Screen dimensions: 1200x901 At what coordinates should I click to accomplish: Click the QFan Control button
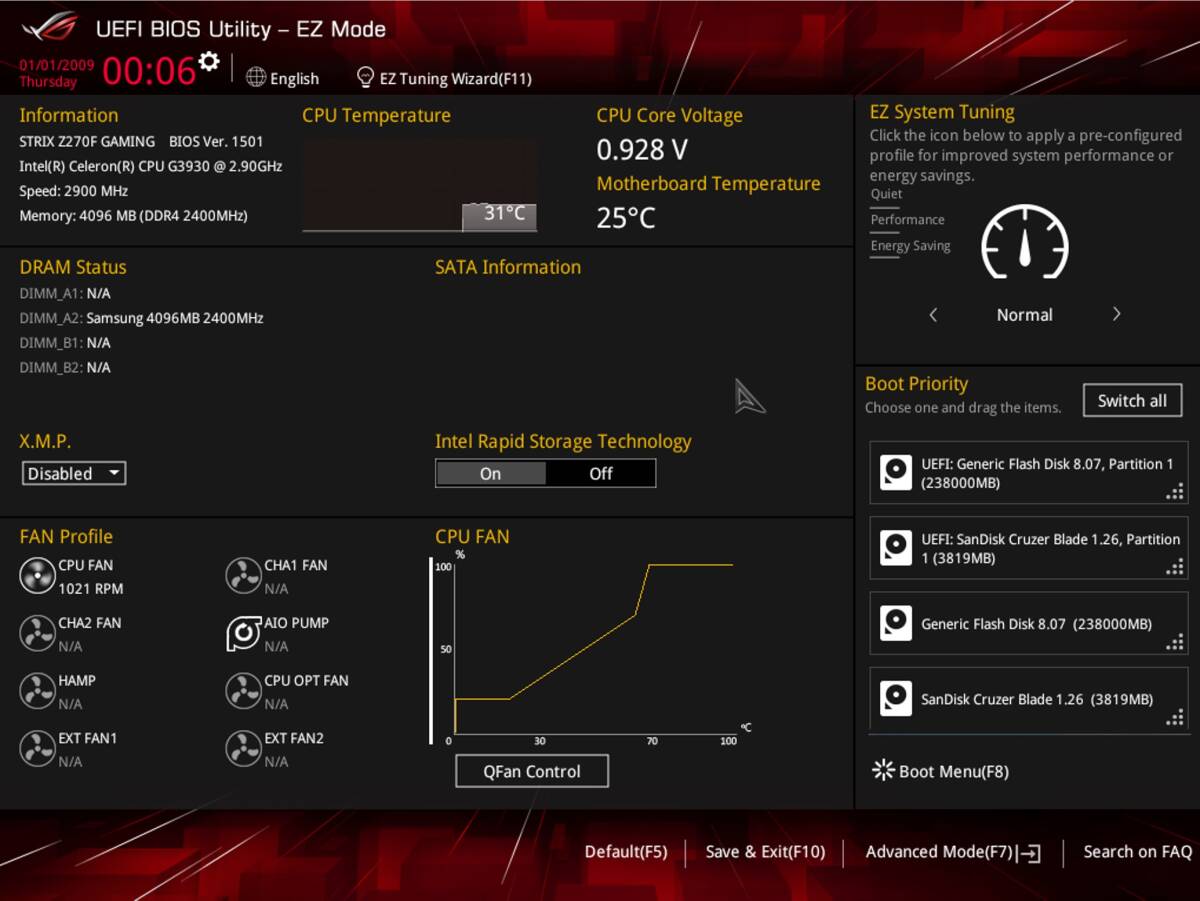pos(532,771)
